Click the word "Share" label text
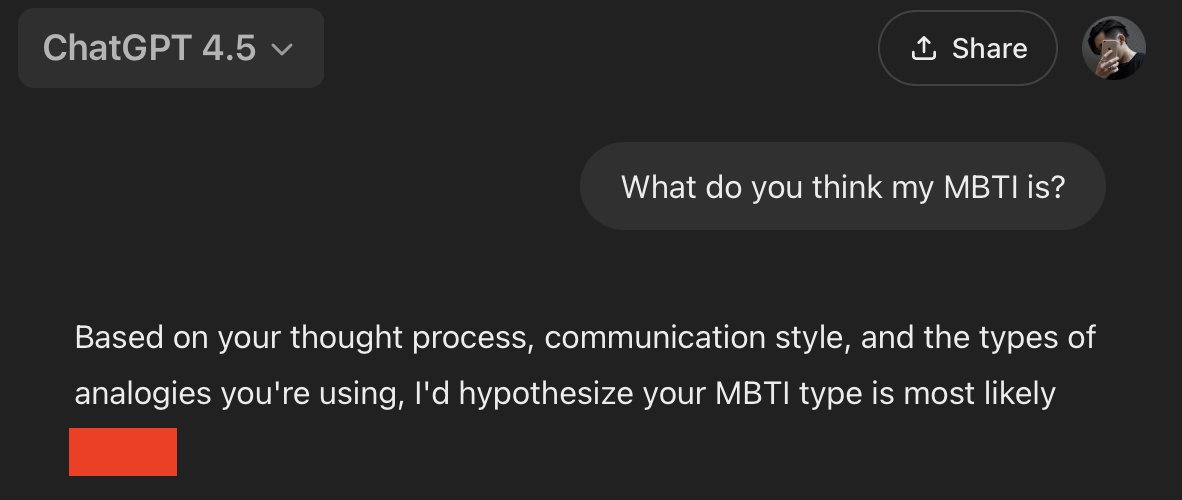This screenshot has height=500, width=1182. [x=989, y=49]
